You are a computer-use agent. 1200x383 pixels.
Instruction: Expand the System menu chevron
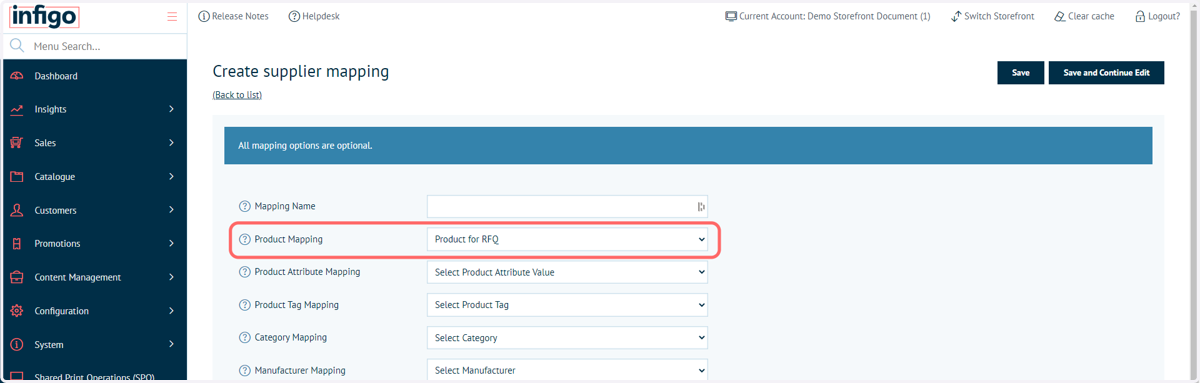(171, 345)
